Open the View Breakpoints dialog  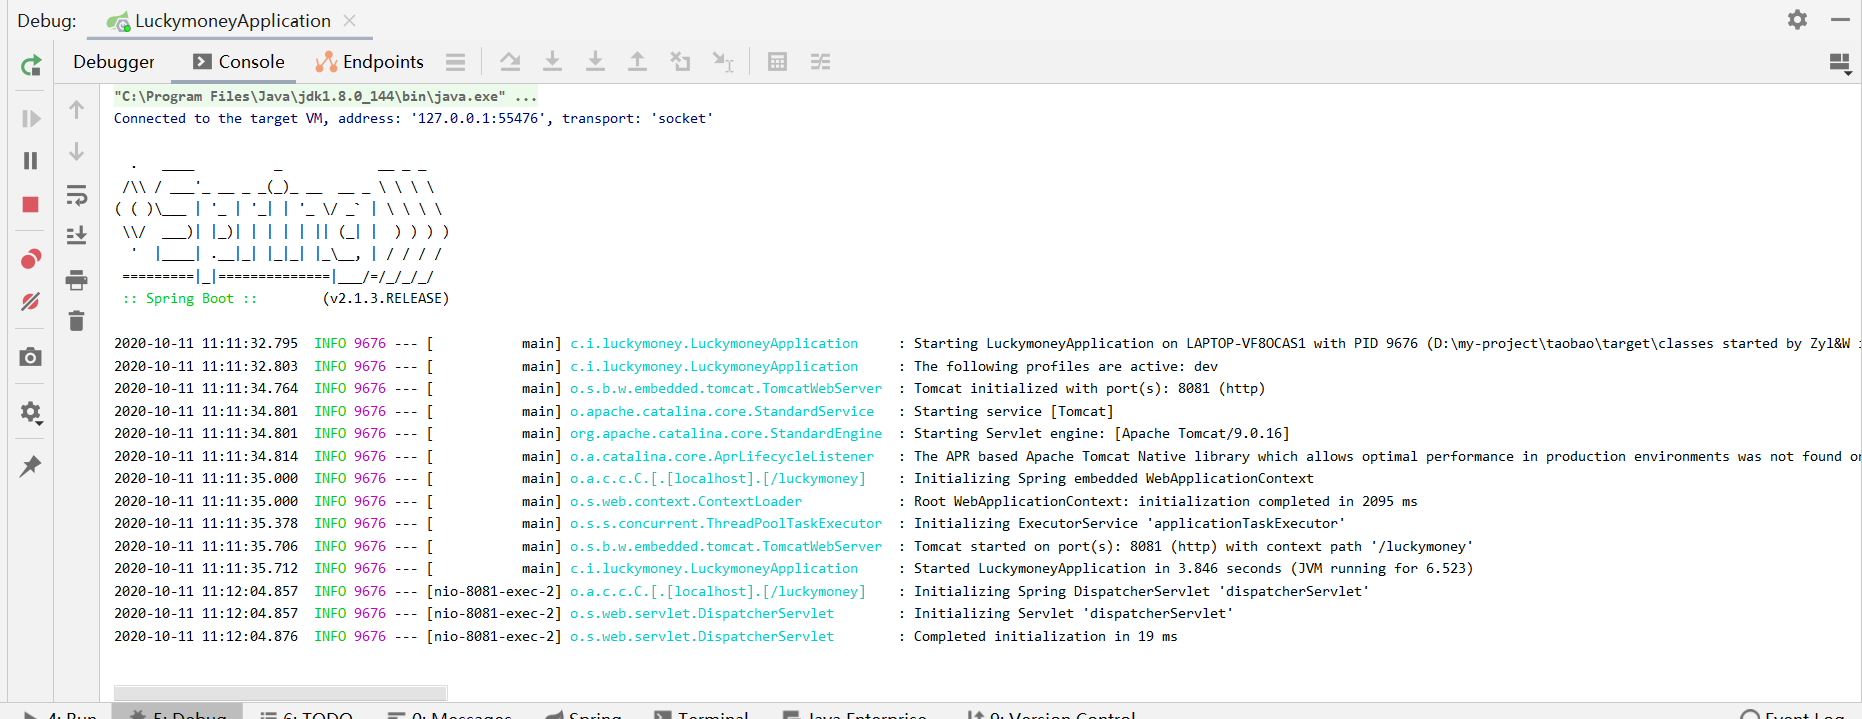tap(31, 259)
